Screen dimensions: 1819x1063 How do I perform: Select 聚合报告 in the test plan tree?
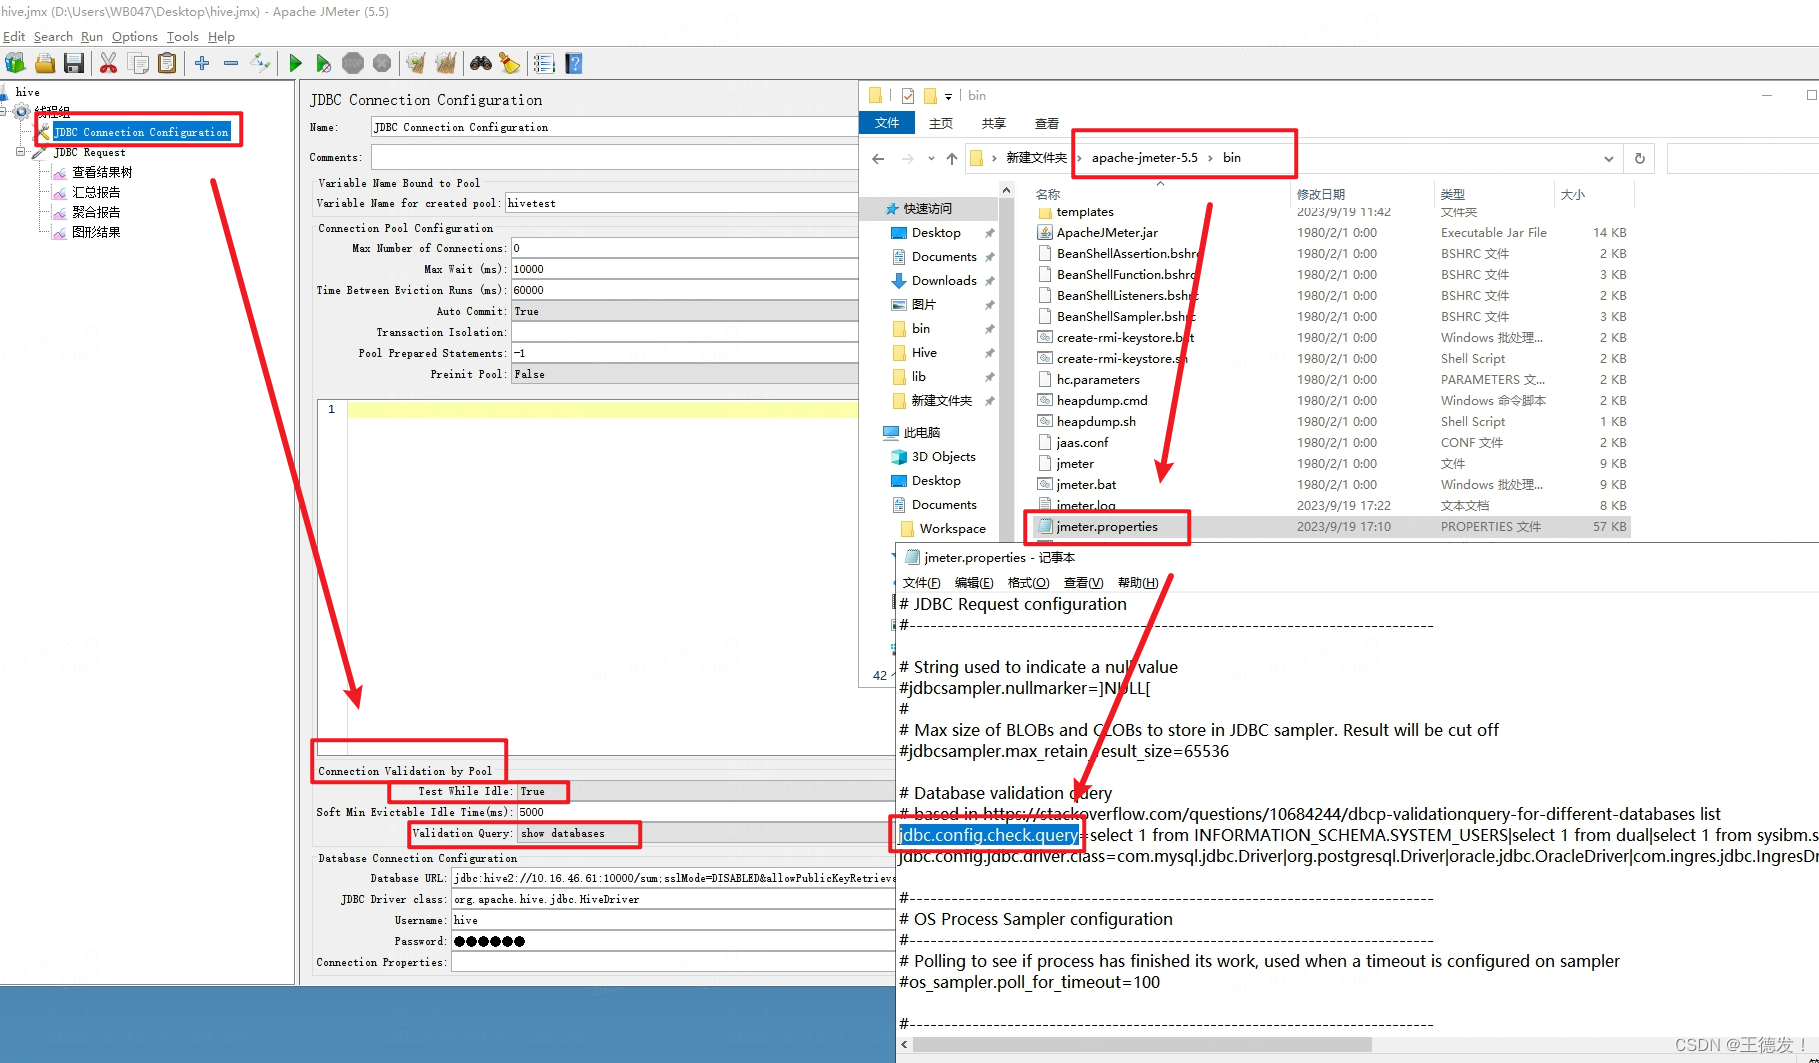96,212
